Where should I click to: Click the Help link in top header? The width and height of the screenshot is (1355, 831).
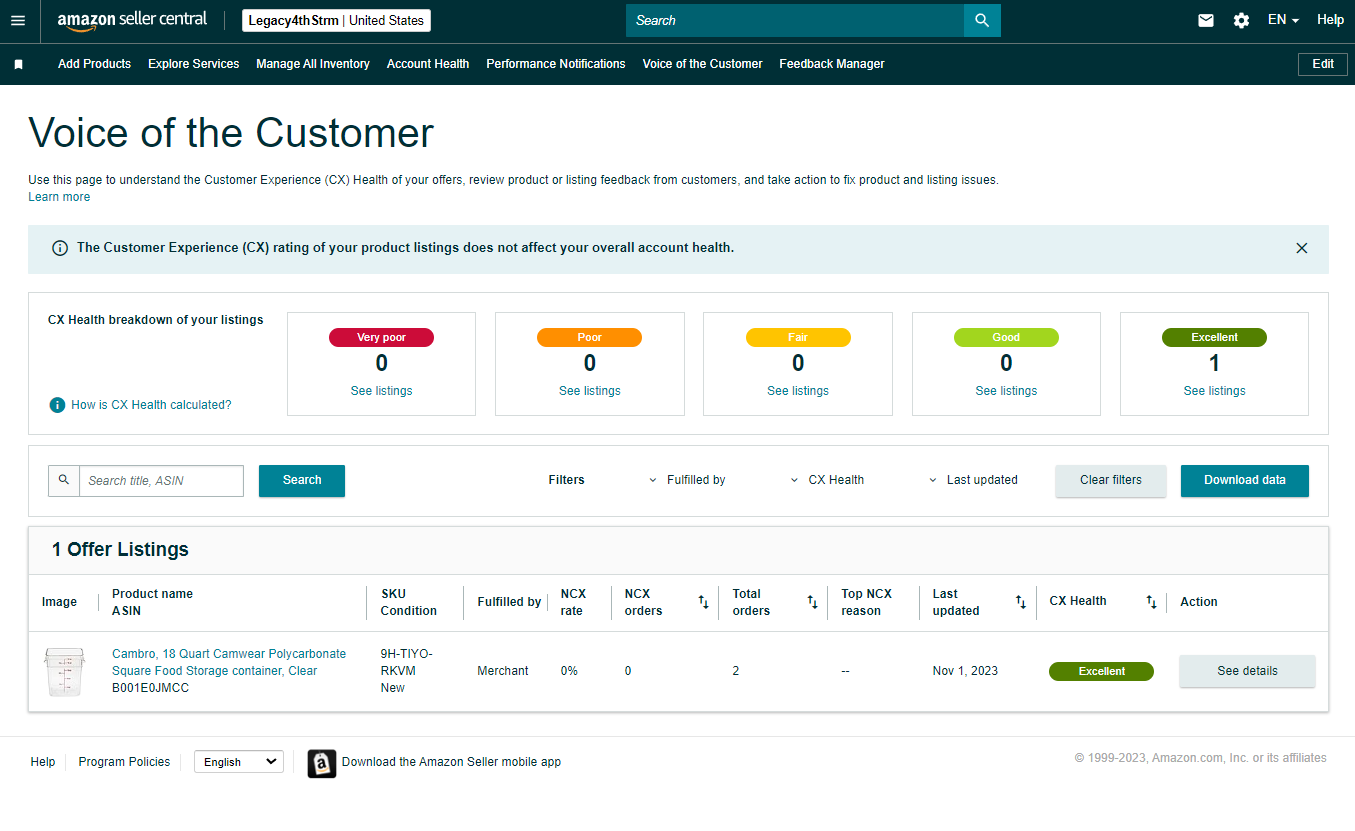click(x=1330, y=20)
